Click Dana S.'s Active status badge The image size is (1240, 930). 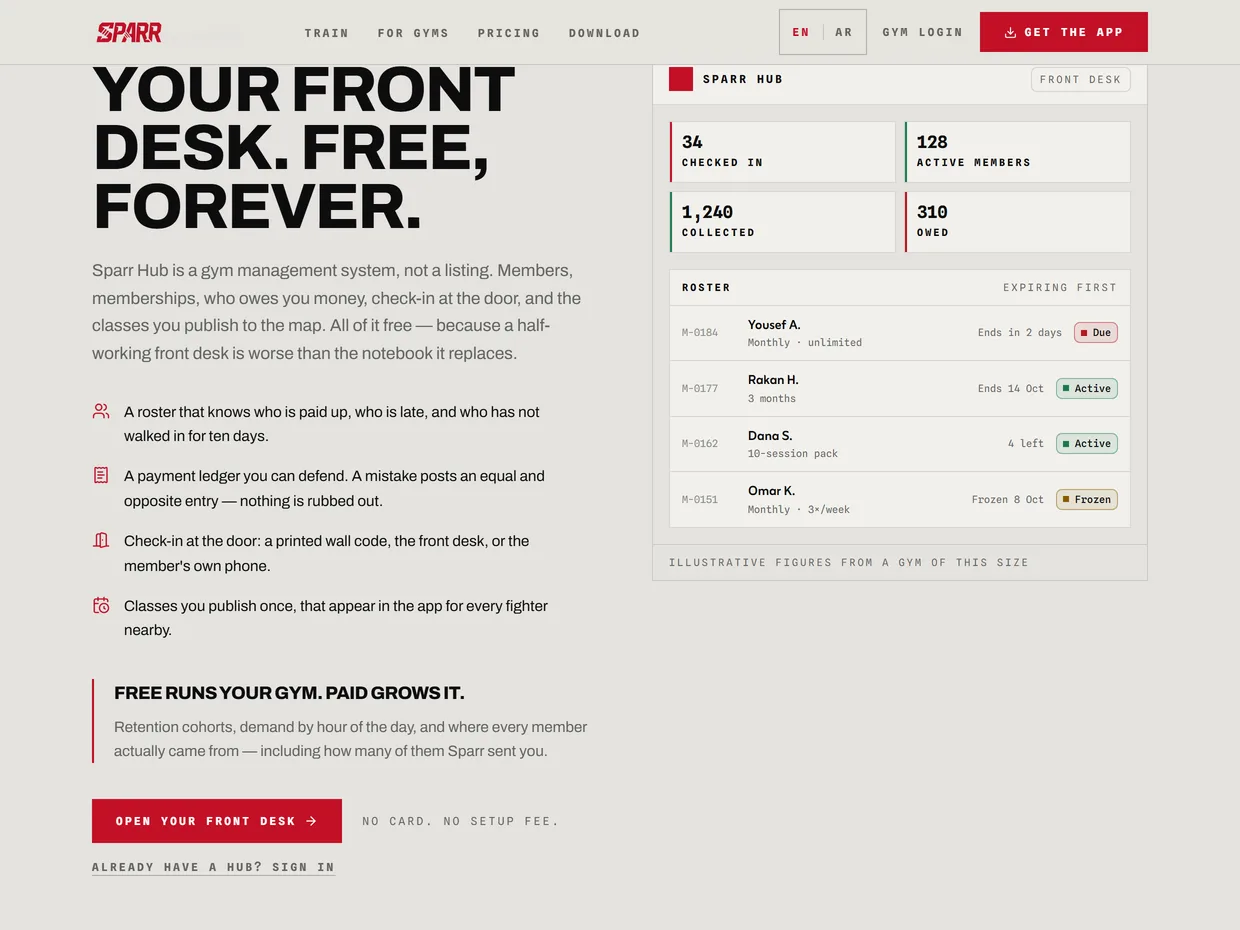1087,443
